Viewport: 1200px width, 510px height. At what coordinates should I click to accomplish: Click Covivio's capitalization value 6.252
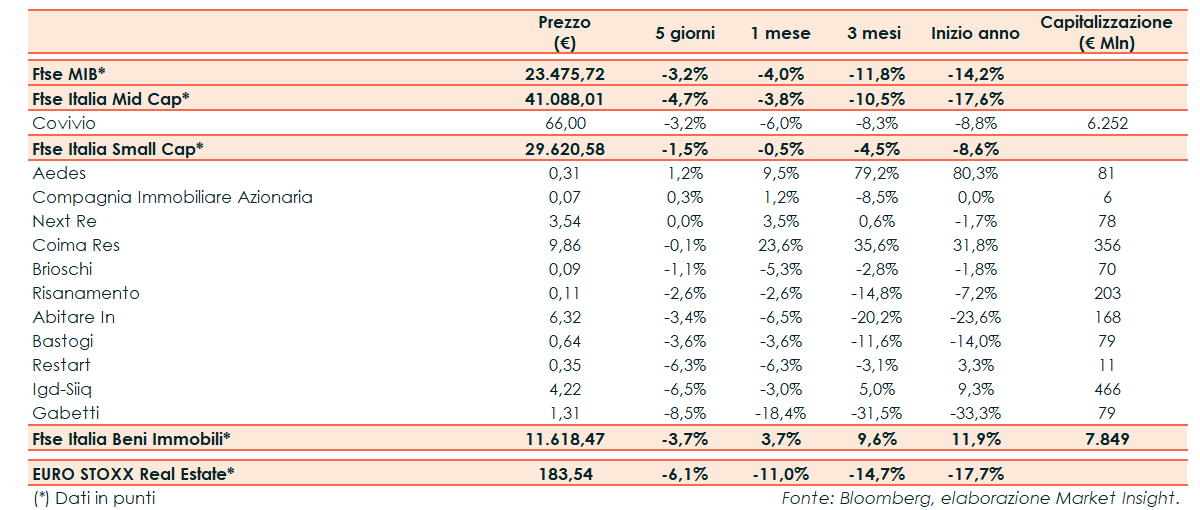click(x=1106, y=123)
